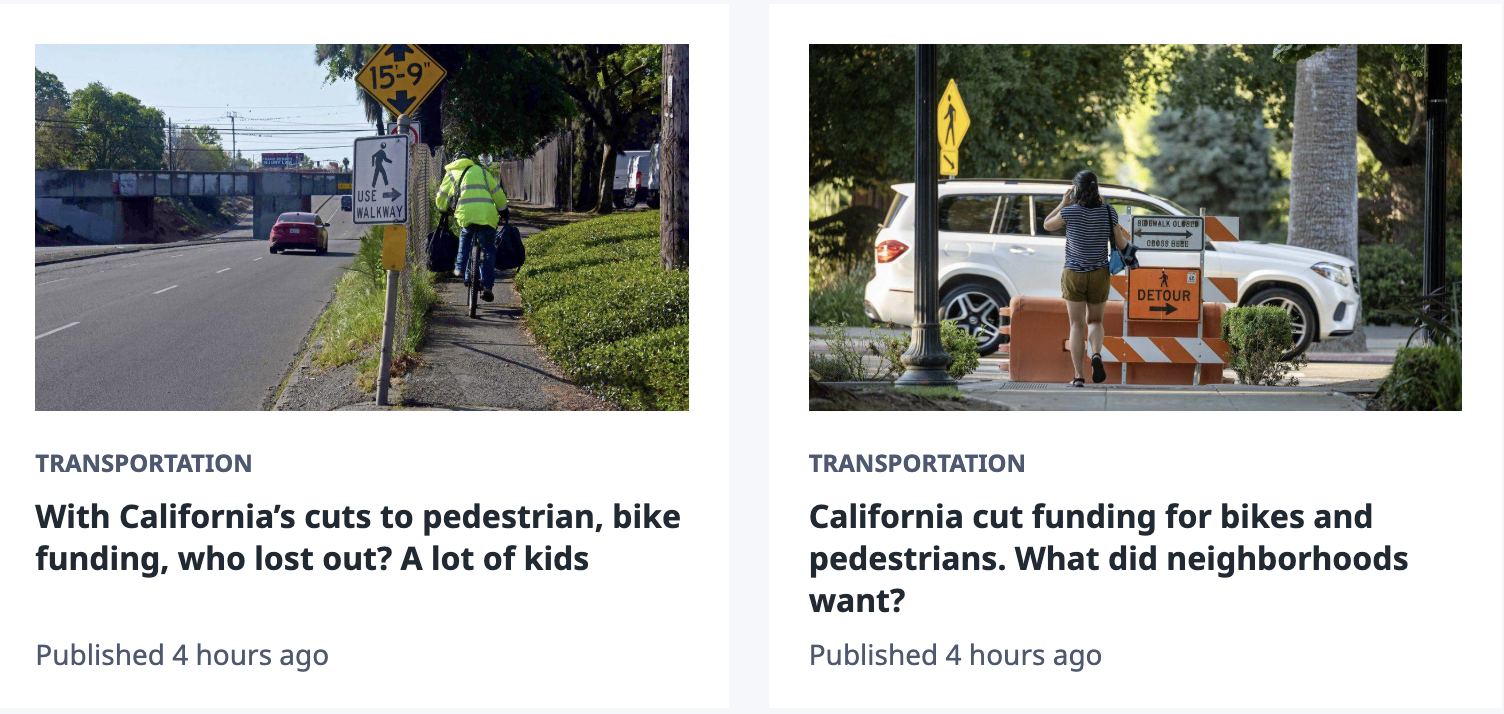Open the 'who lost out? A lot of kids' headline

point(357,537)
